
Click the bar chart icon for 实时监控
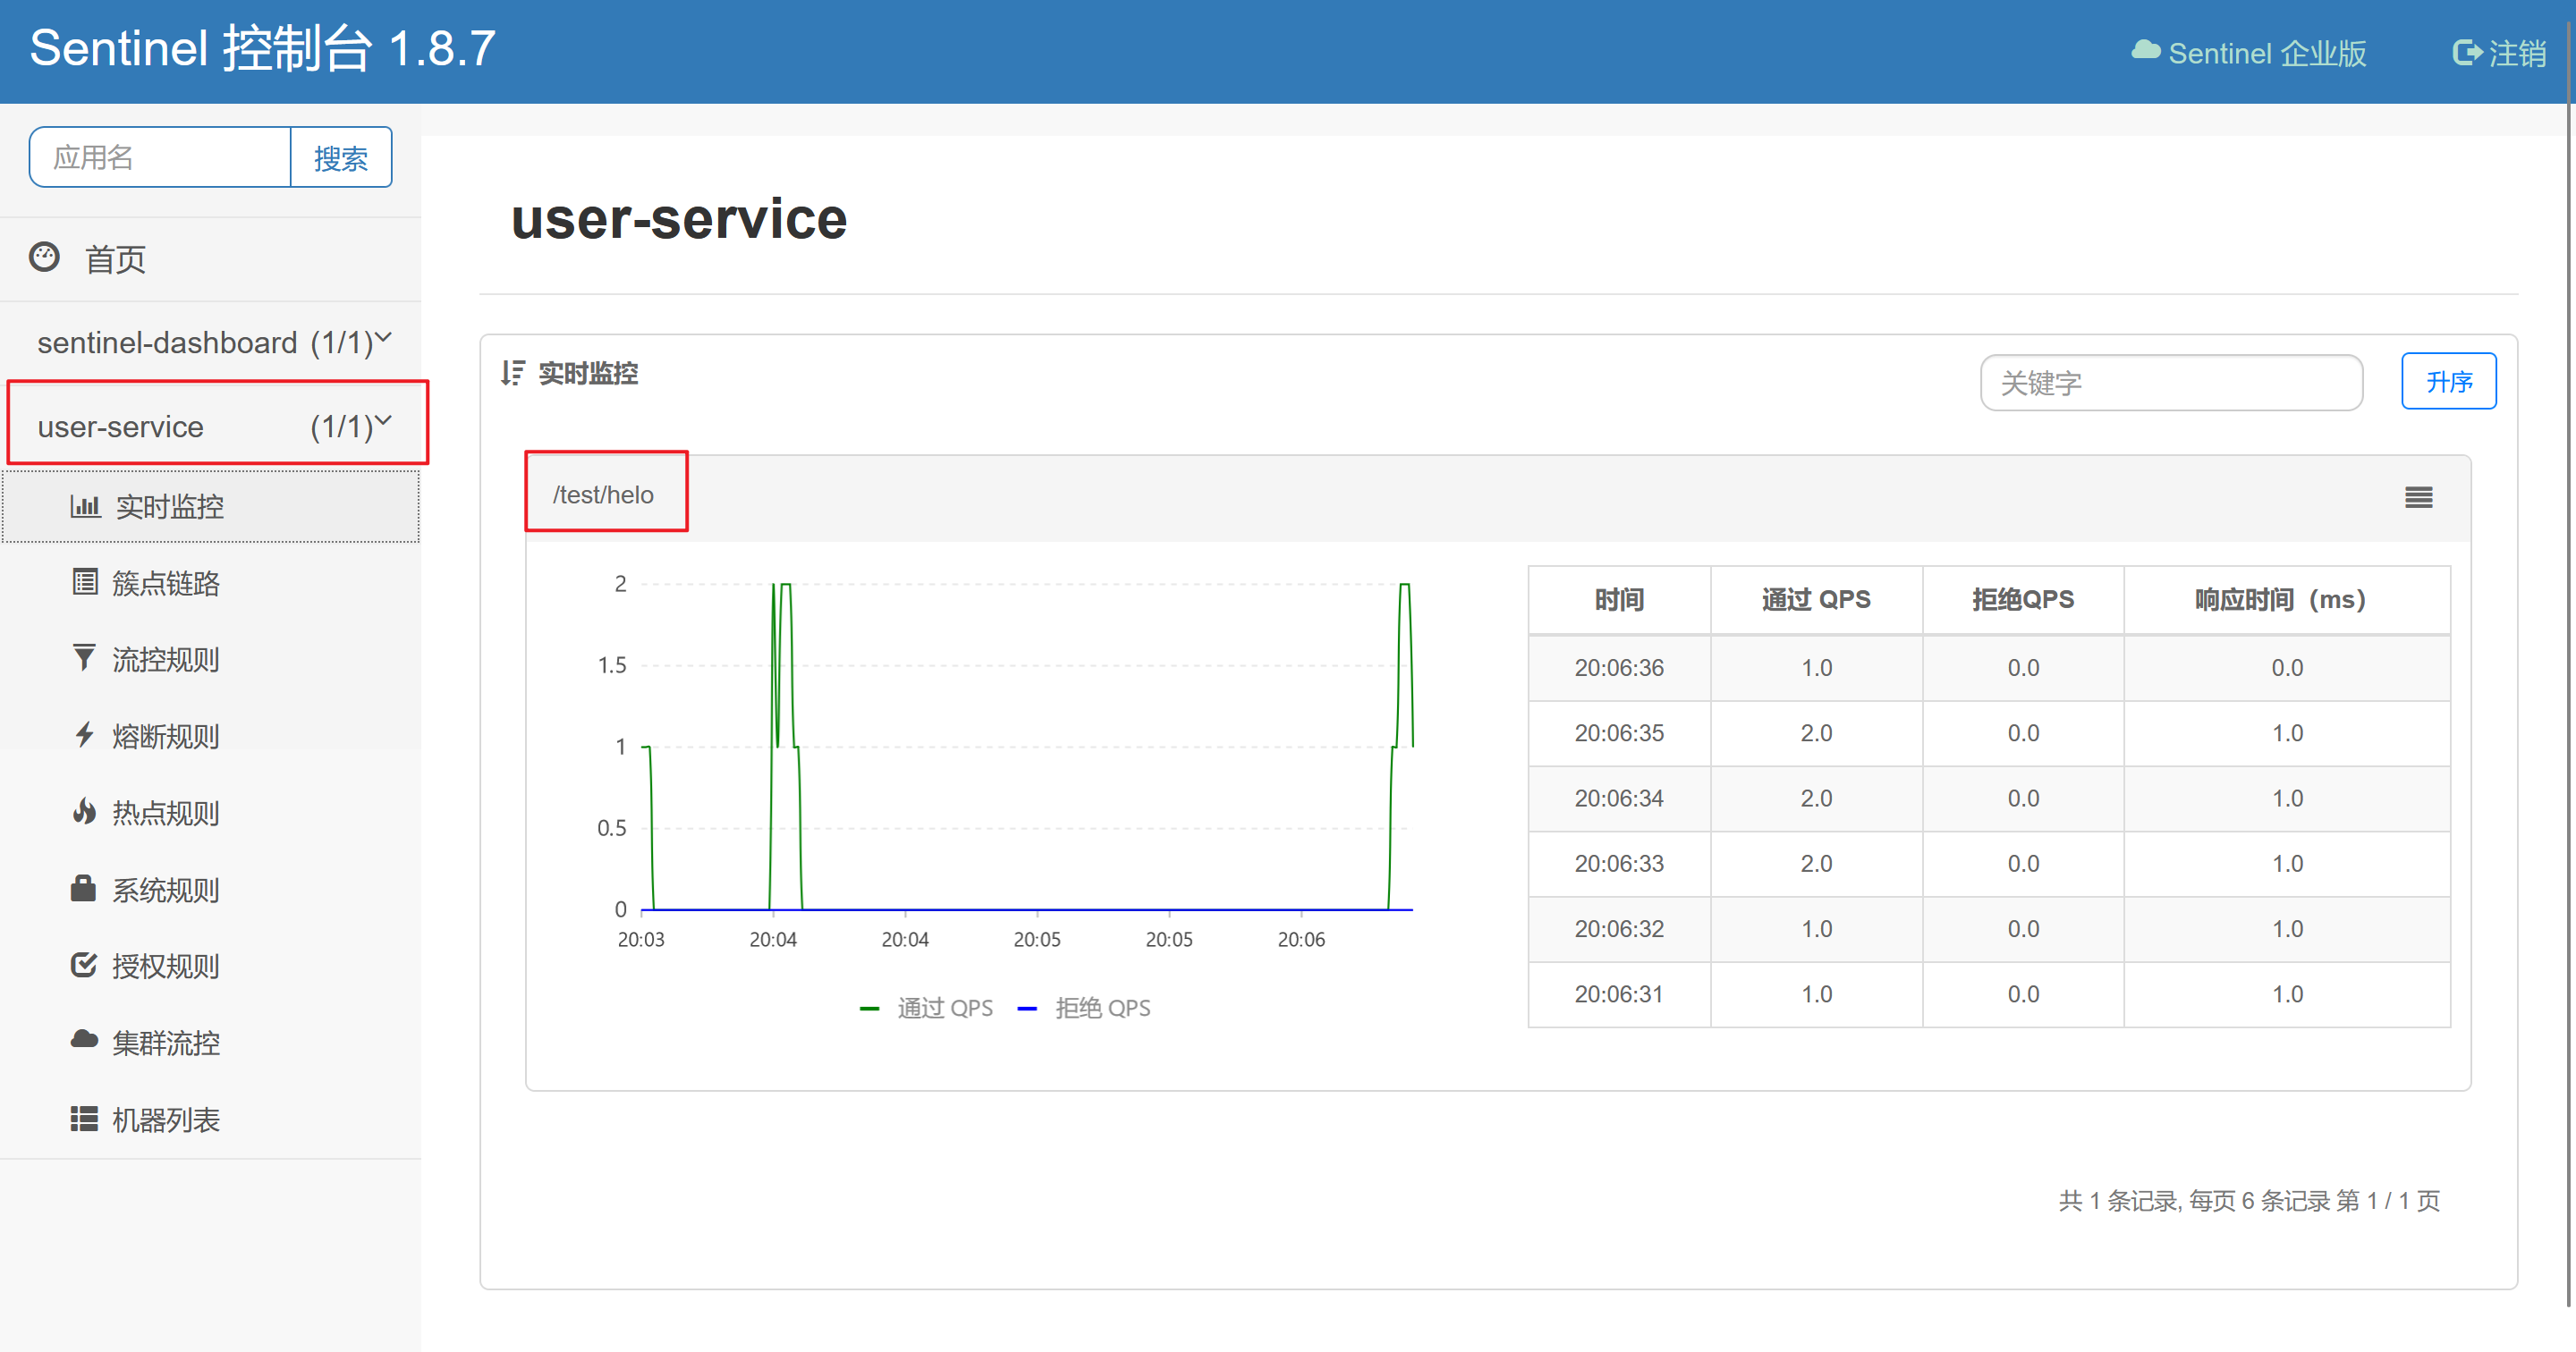click(85, 506)
